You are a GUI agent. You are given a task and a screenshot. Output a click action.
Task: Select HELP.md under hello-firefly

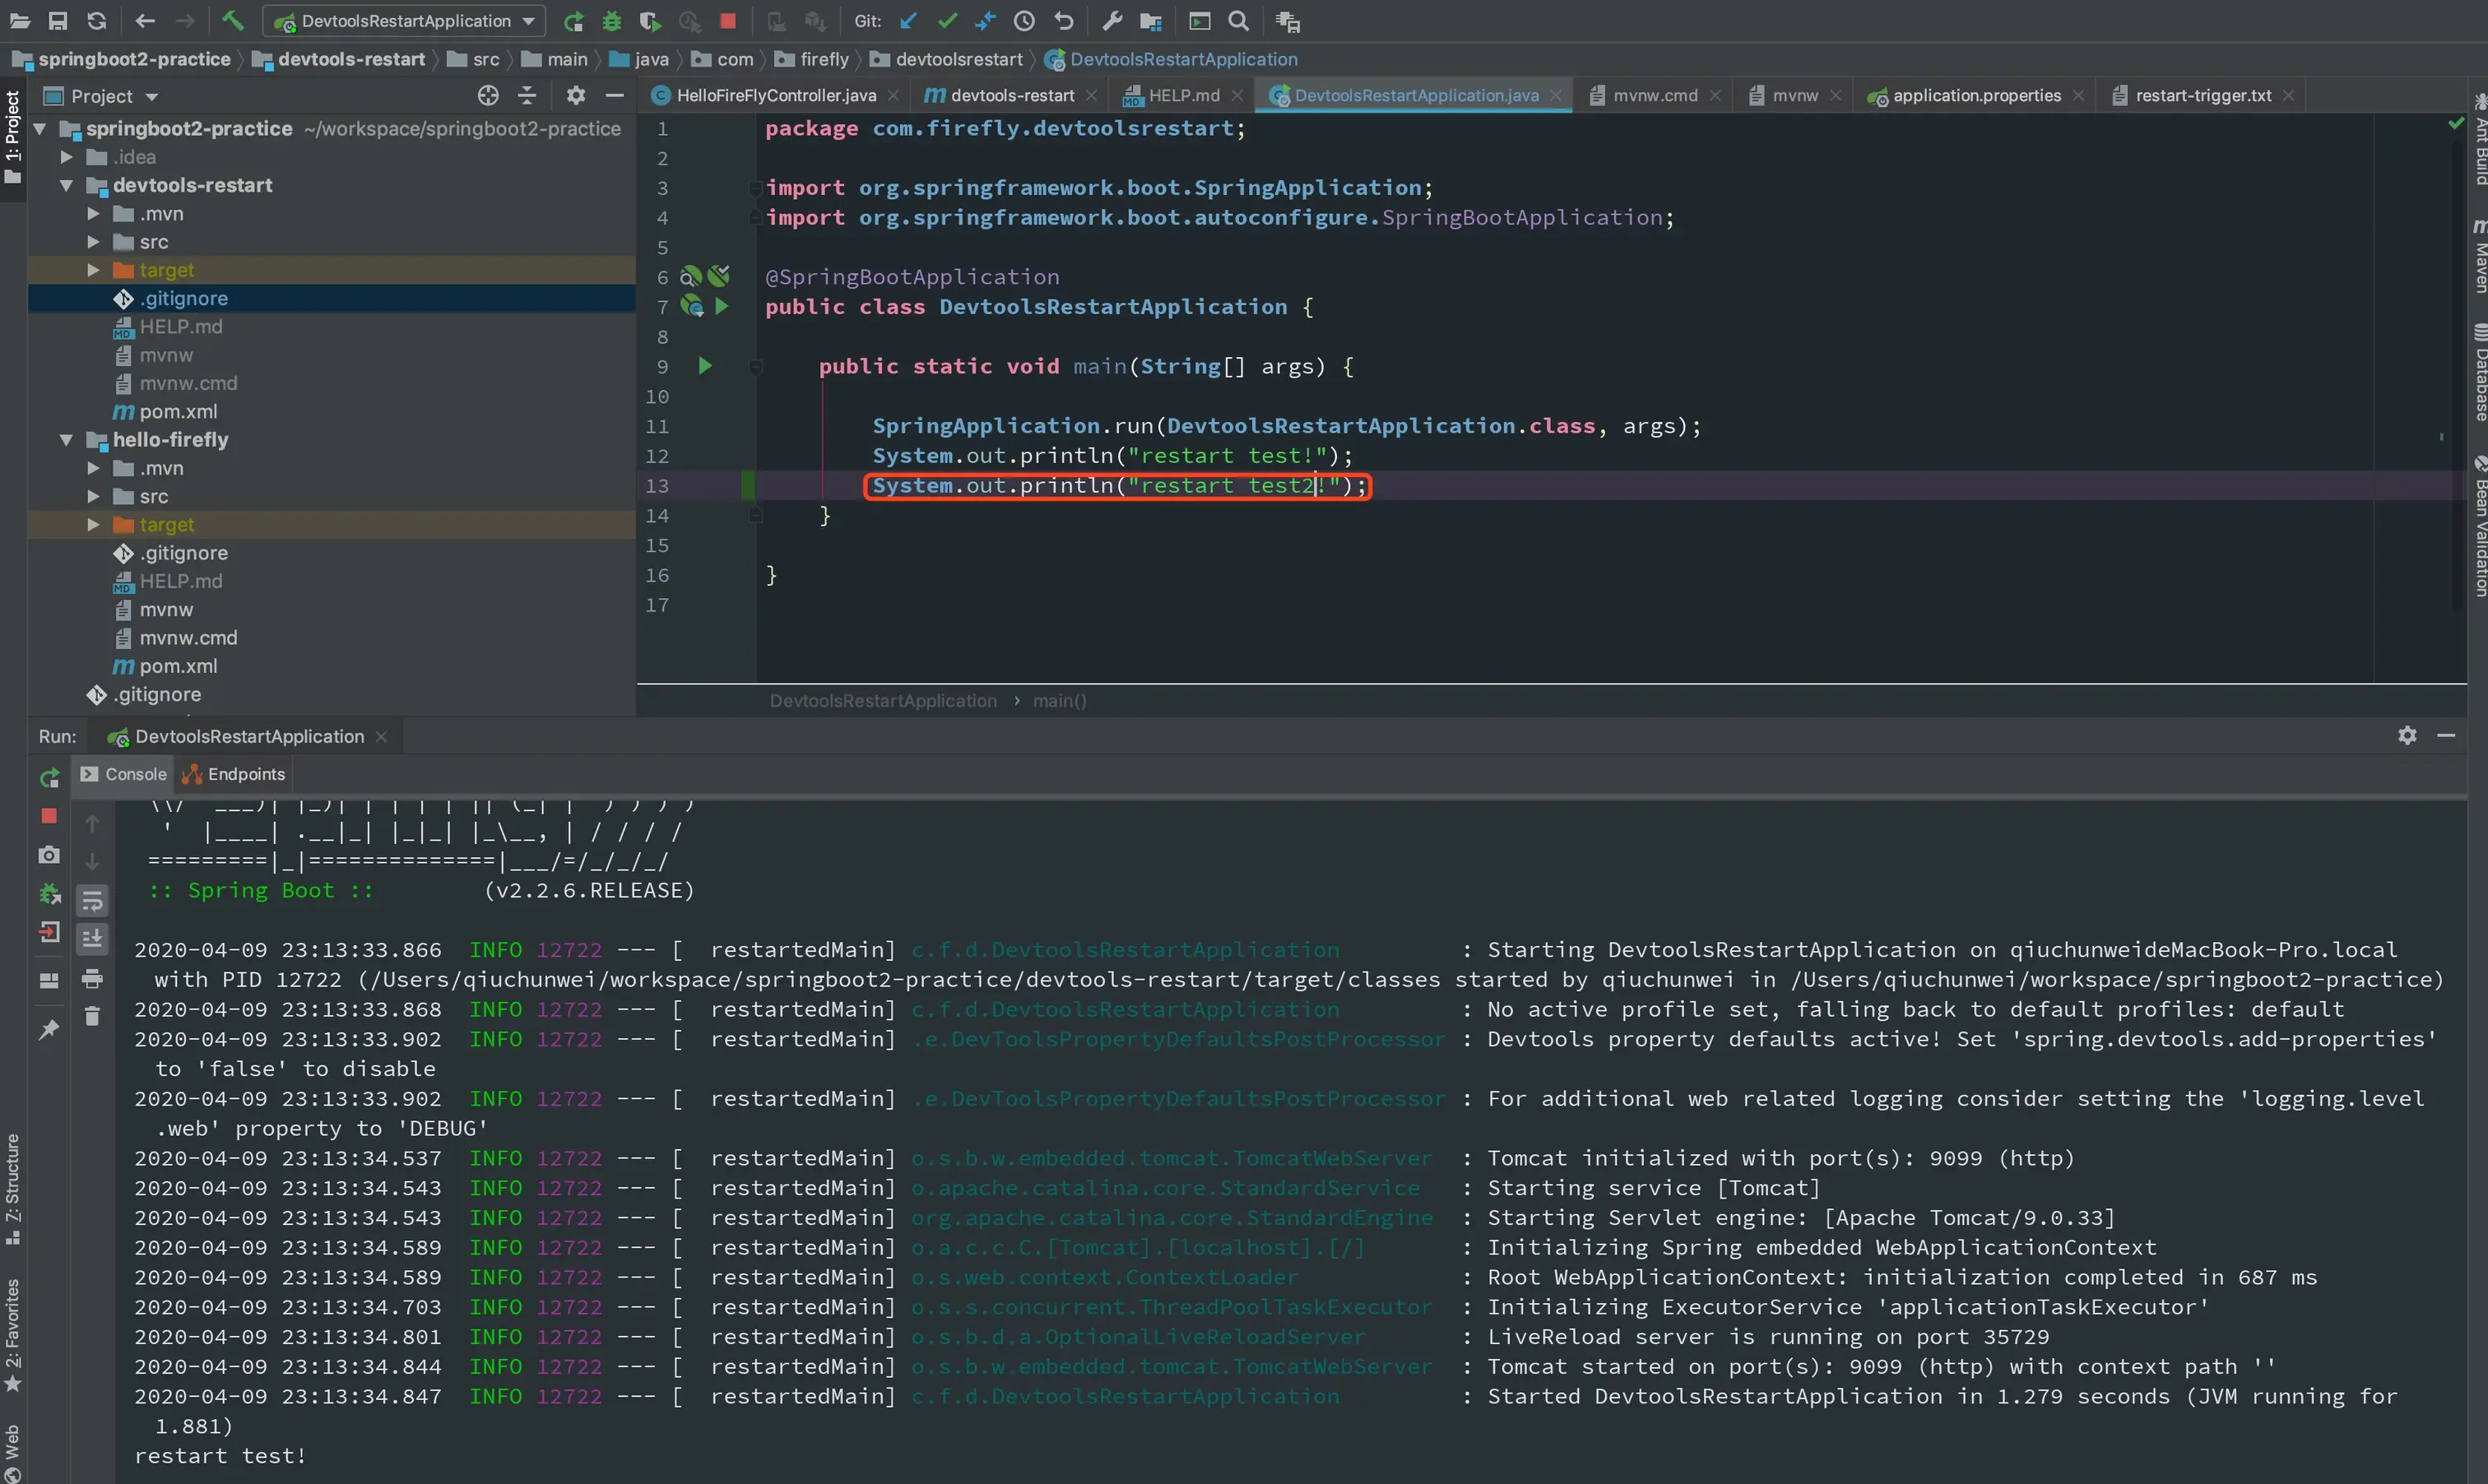[180, 581]
